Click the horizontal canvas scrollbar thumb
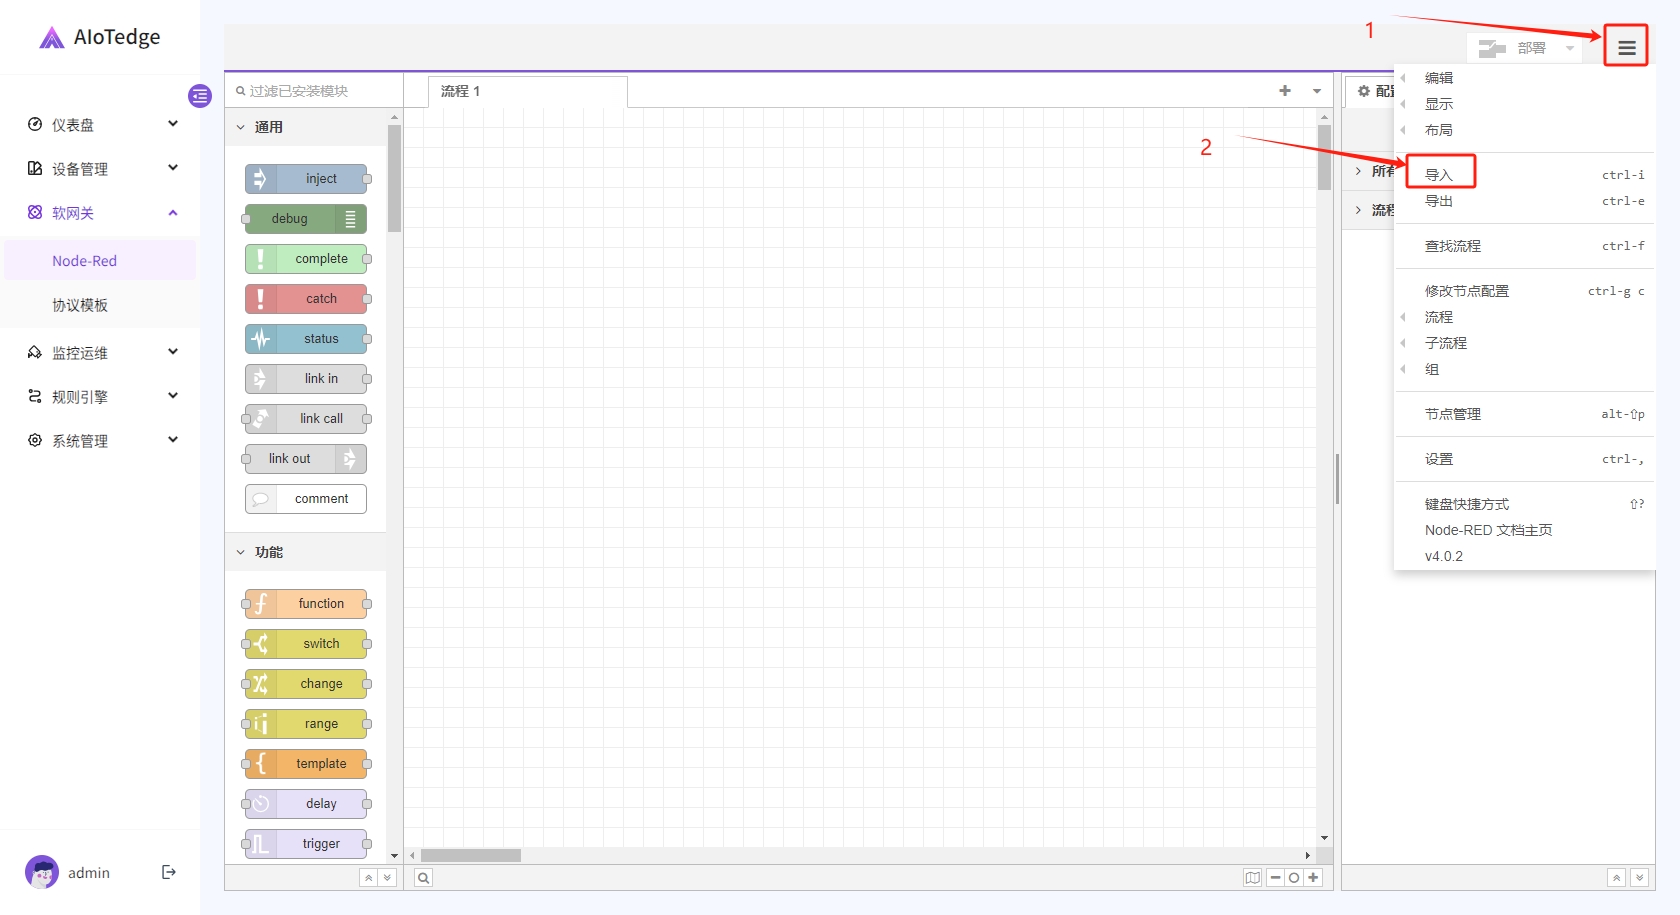This screenshot has width=1680, height=915. click(470, 855)
